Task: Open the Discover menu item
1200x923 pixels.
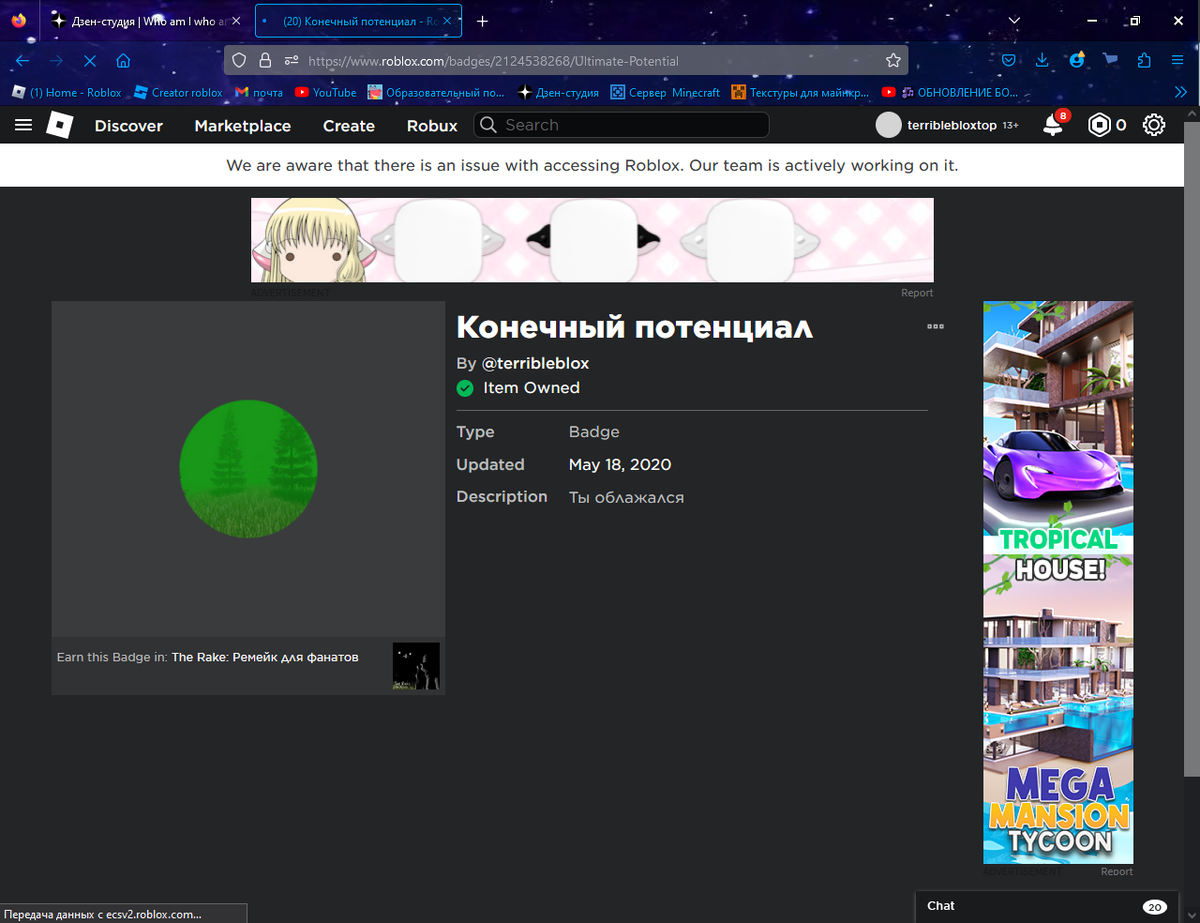Action: [129, 125]
